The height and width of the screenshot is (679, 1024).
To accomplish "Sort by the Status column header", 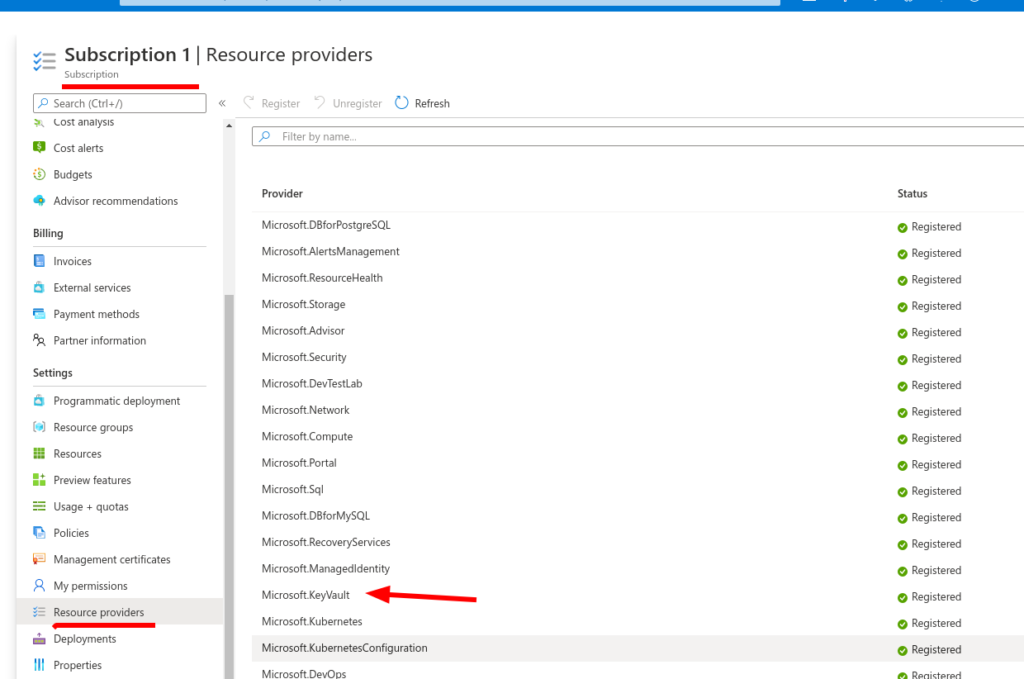I will coord(912,193).
